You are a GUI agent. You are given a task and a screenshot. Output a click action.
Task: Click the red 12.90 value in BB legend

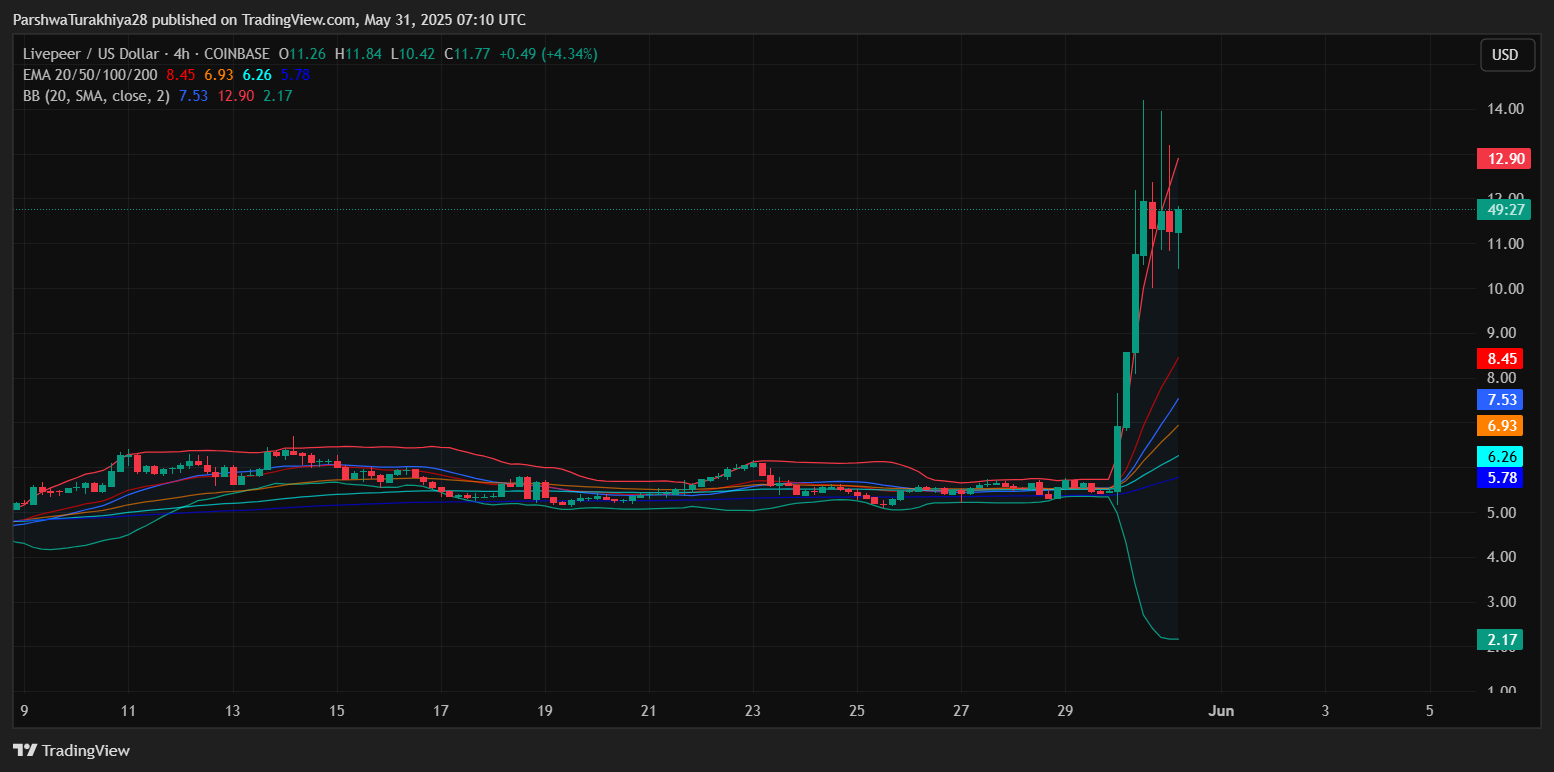point(237,96)
